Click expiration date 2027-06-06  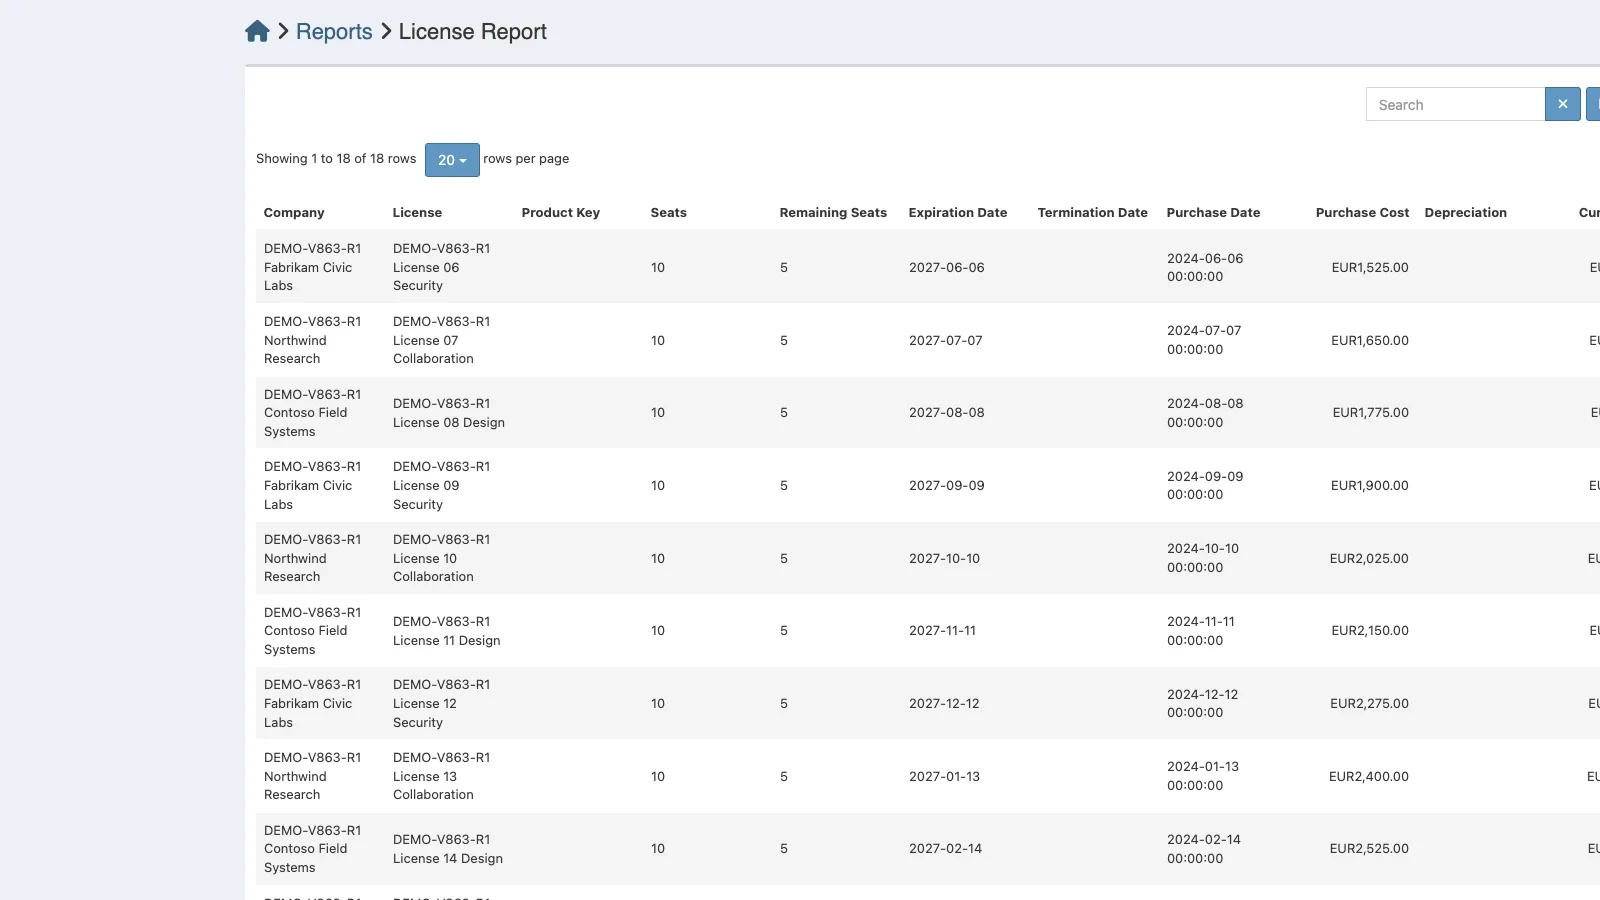947,268
